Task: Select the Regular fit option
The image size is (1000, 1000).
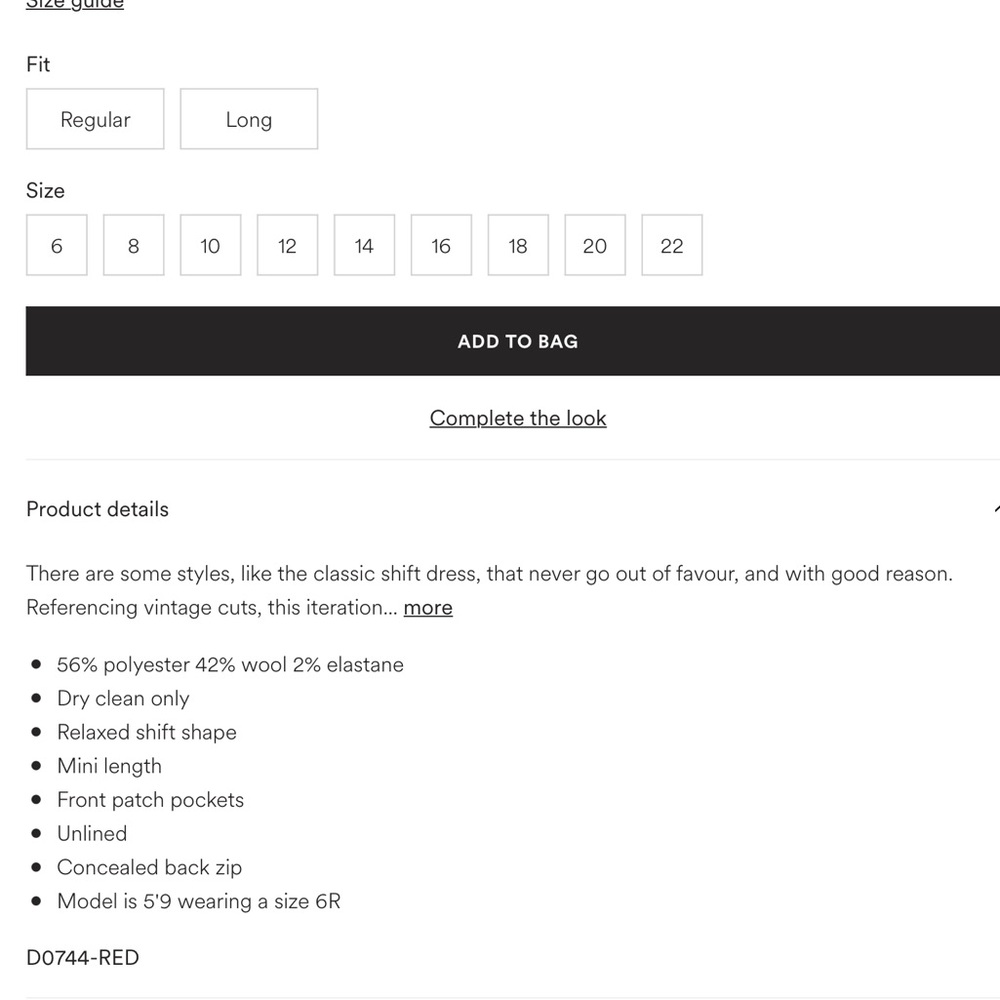Action: point(95,120)
